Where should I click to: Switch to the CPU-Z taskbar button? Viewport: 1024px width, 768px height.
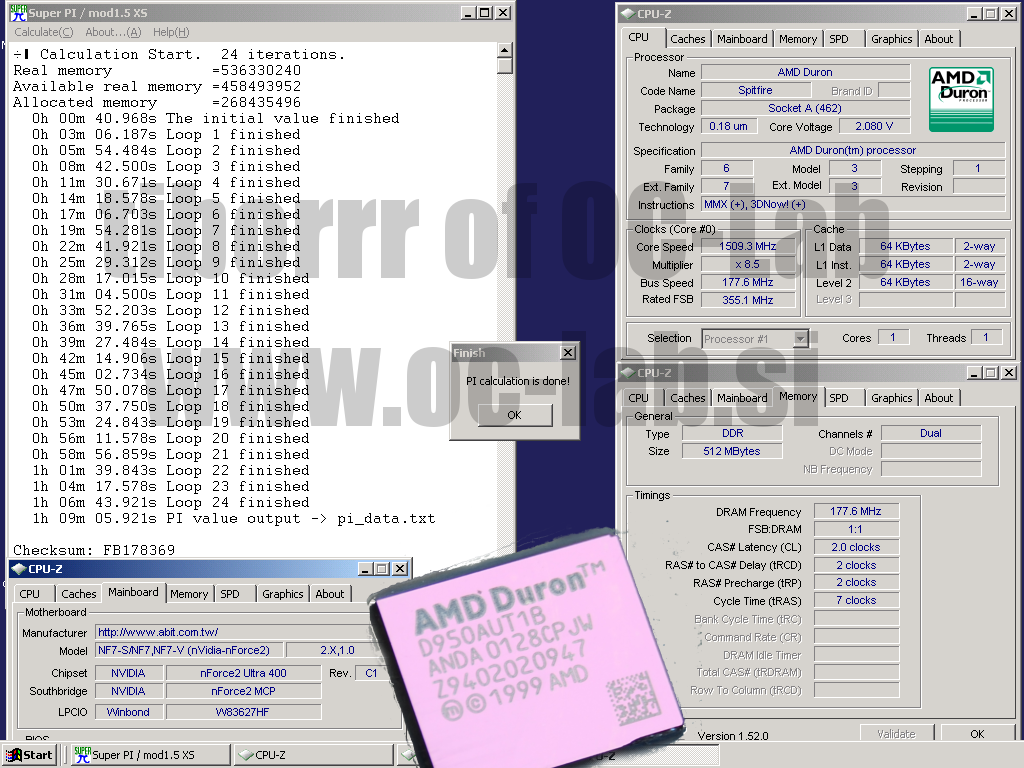point(313,755)
